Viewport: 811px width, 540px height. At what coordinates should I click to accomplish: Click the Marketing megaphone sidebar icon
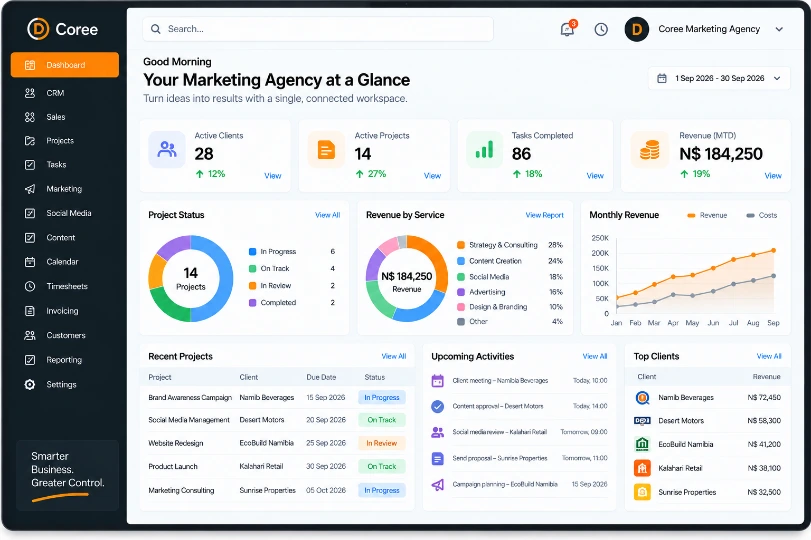coord(30,189)
